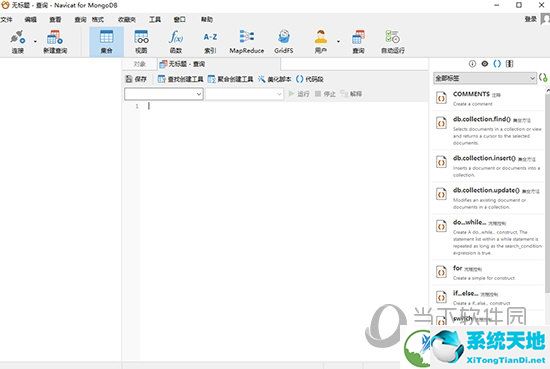Screen dimensions: 550x369
Task: Click the MapReduce toolbar icon
Action: (x=247, y=41)
